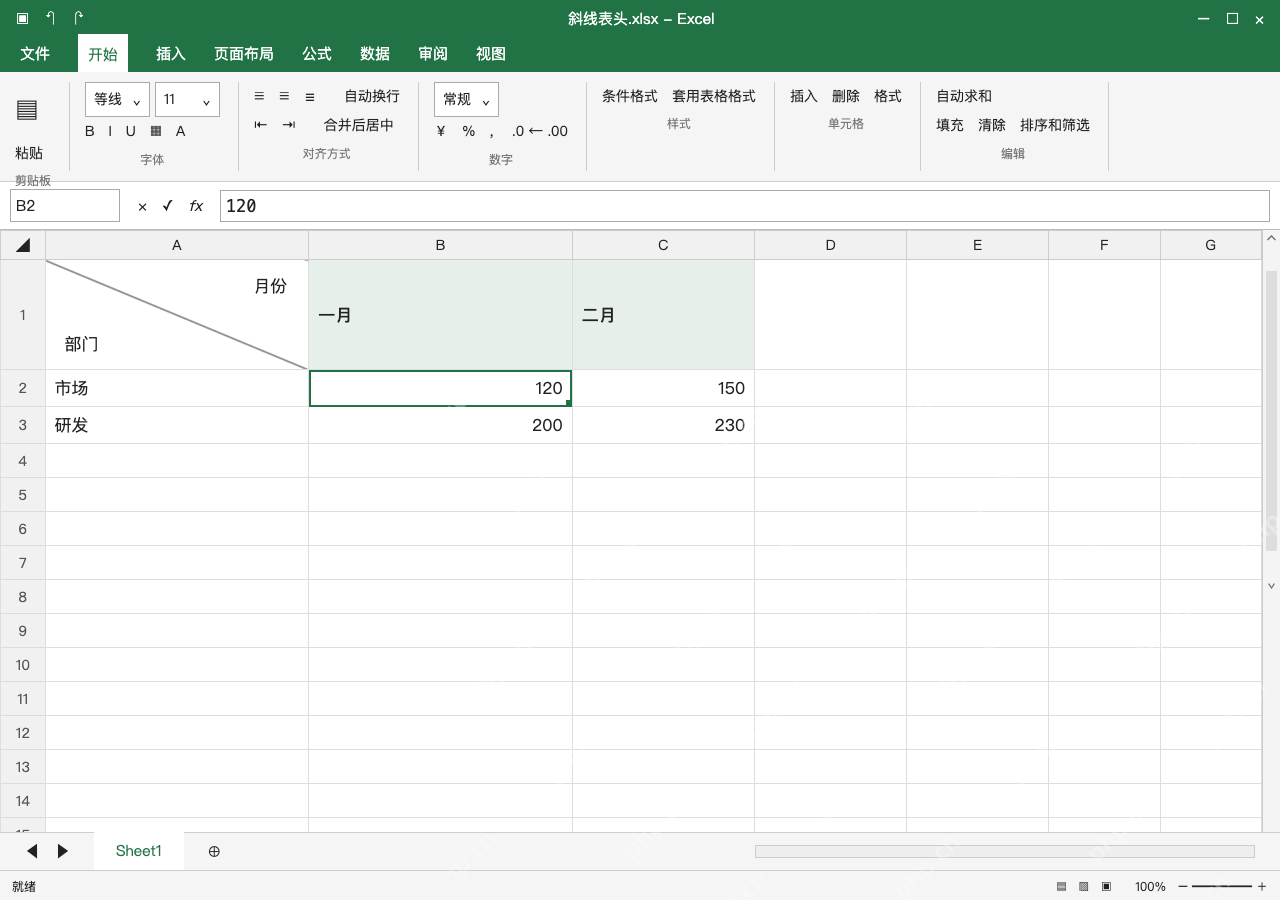The image size is (1280, 900).
Task: Confirm entry with the ✓ formula button
Action: pos(167,206)
